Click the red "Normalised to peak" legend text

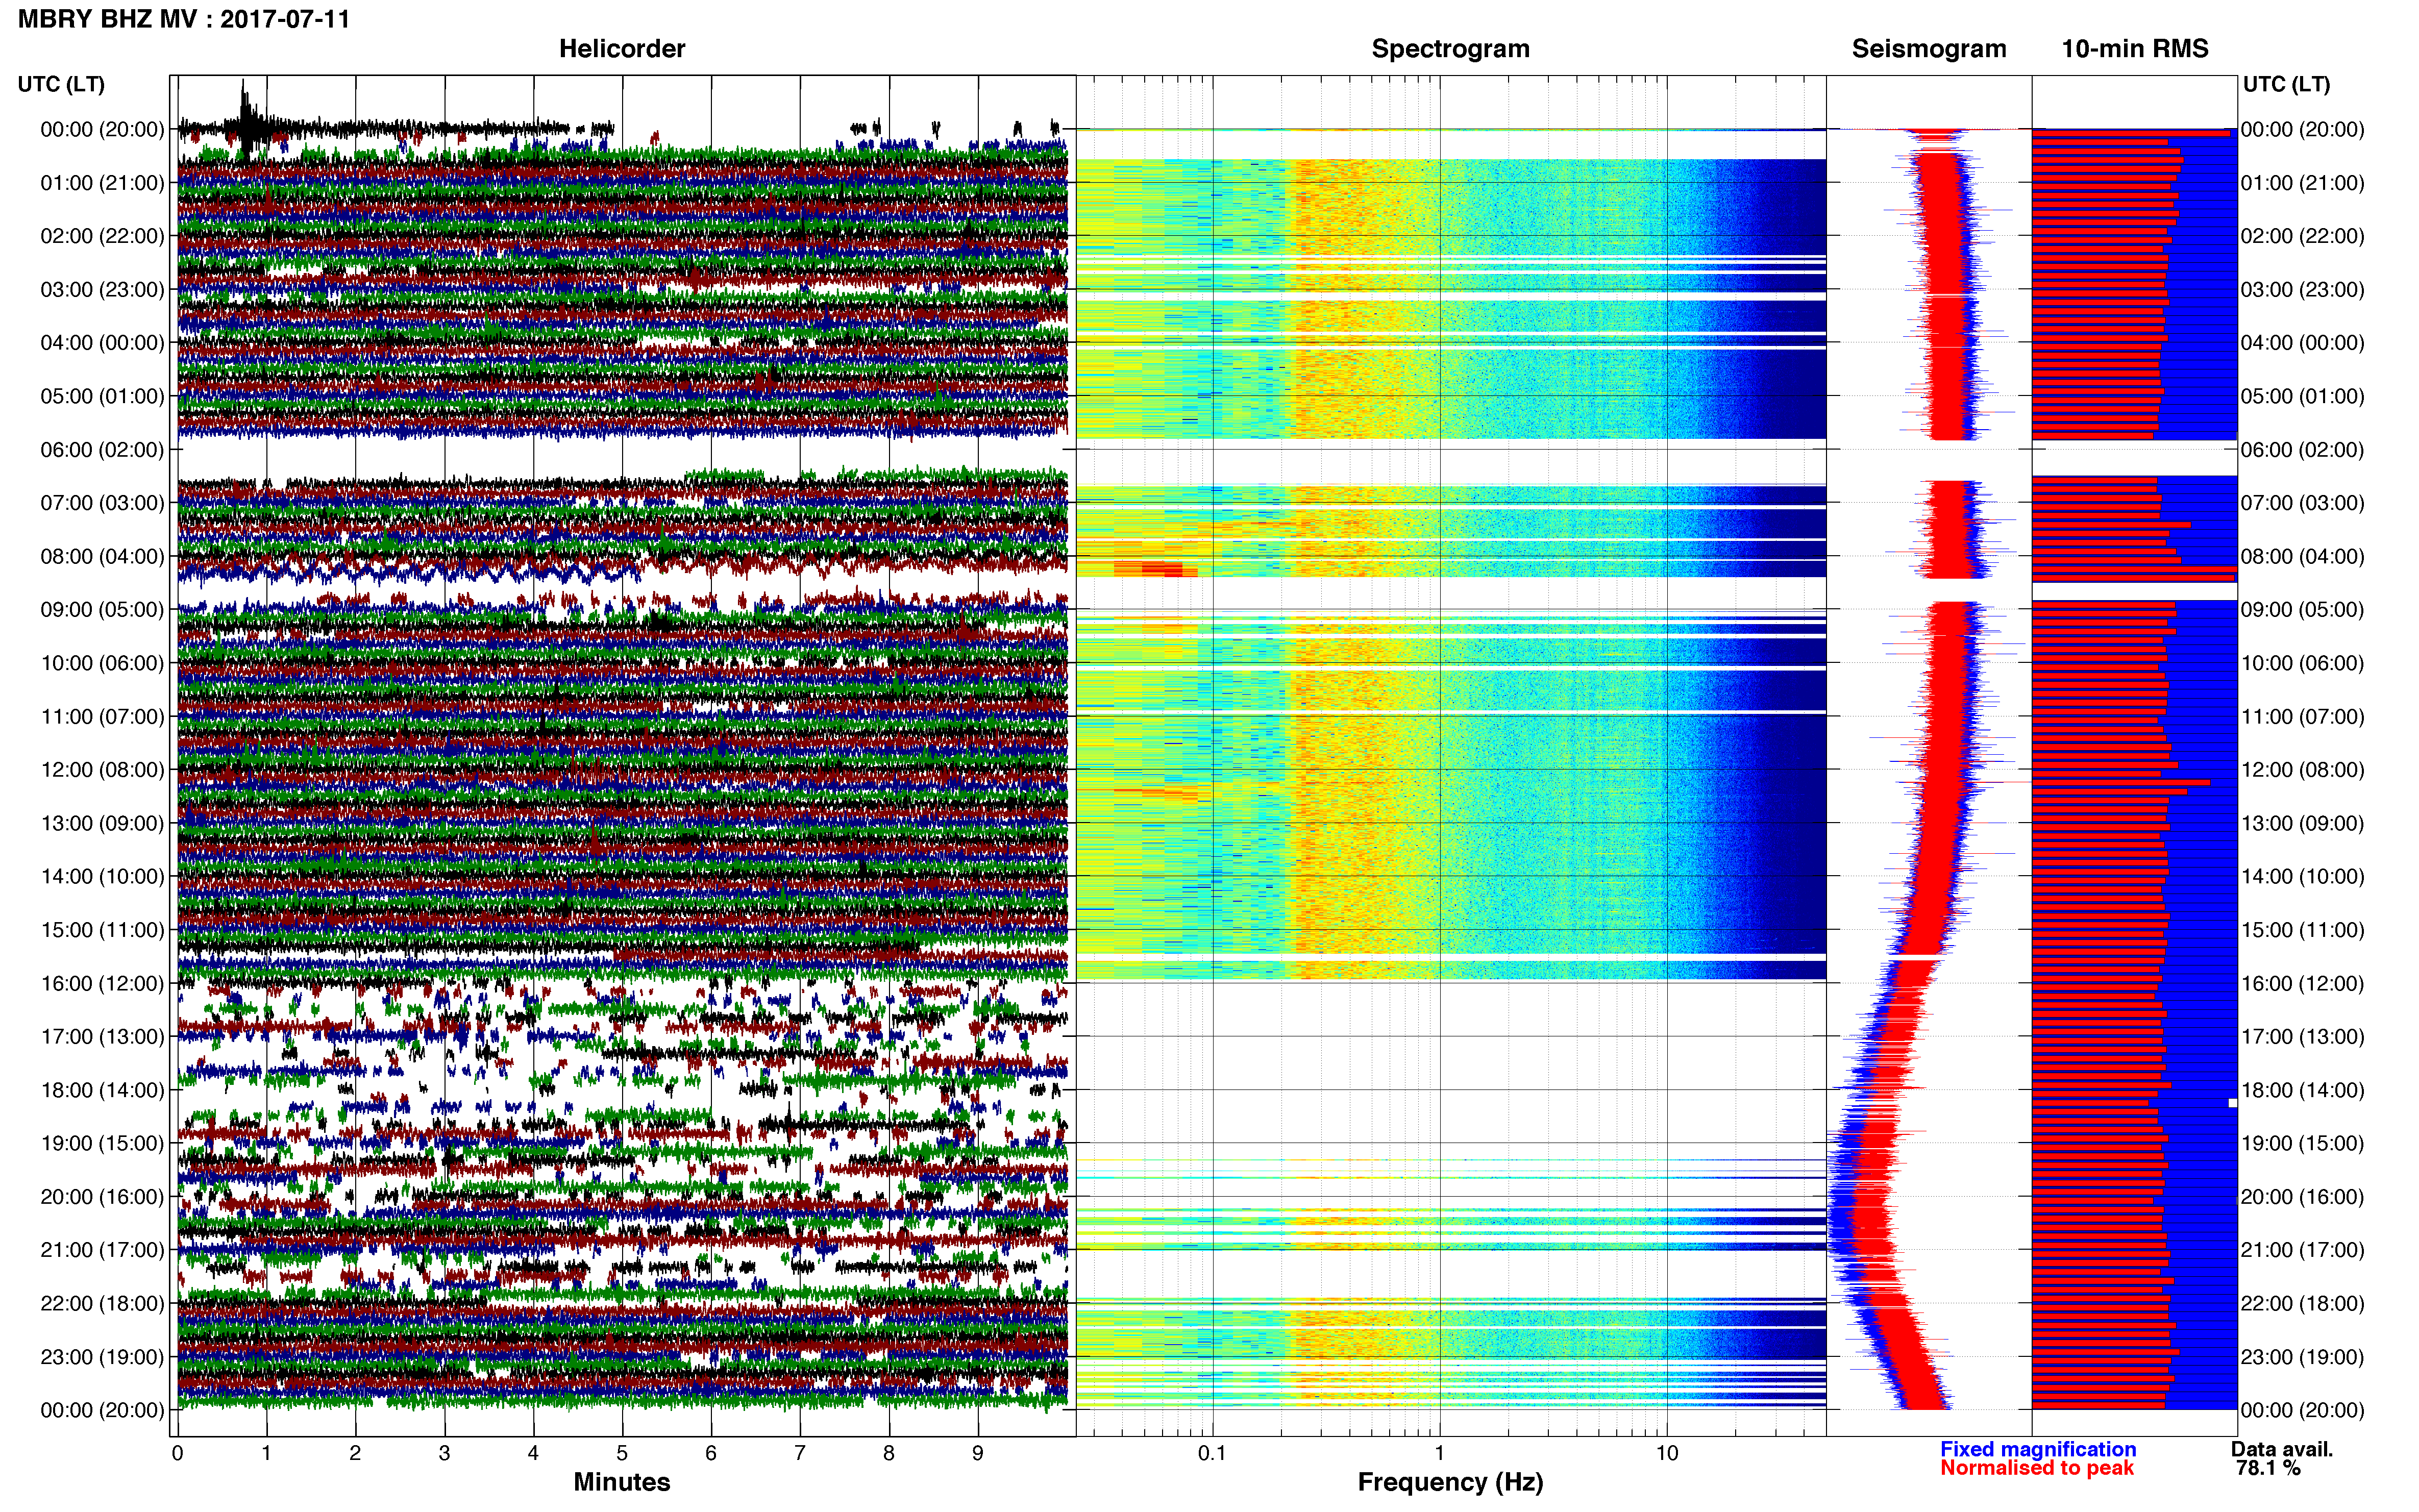tap(2037, 1468)
